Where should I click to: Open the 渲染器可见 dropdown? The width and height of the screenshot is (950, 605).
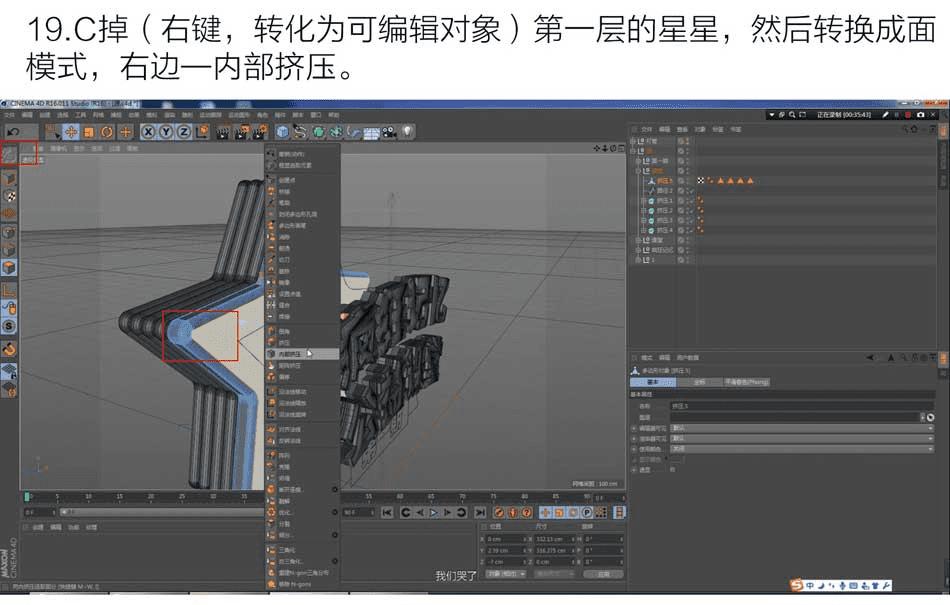pyautogui.click(x=802, y=438)
